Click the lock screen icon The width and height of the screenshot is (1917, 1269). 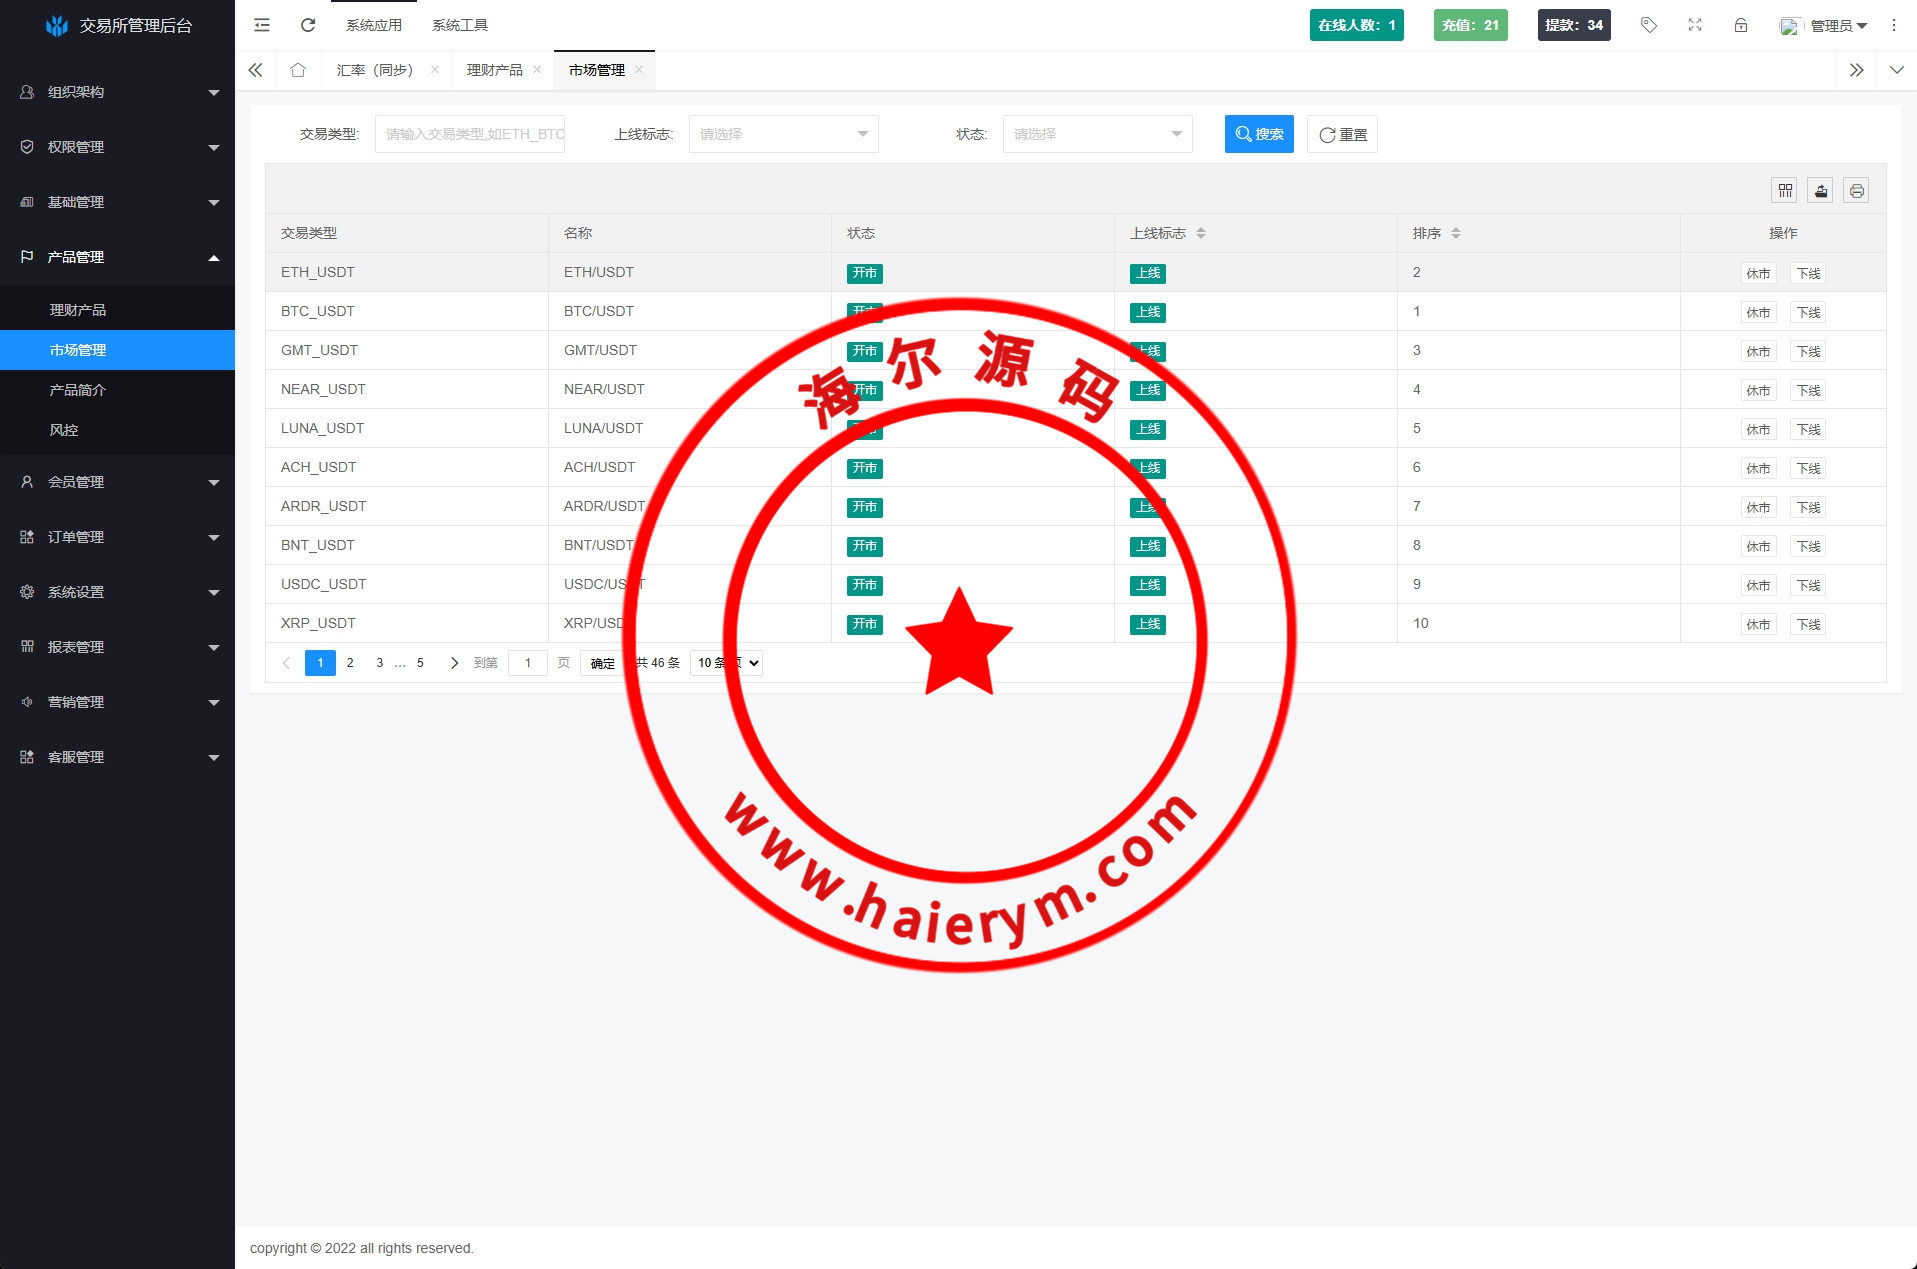coord(1741,25)
